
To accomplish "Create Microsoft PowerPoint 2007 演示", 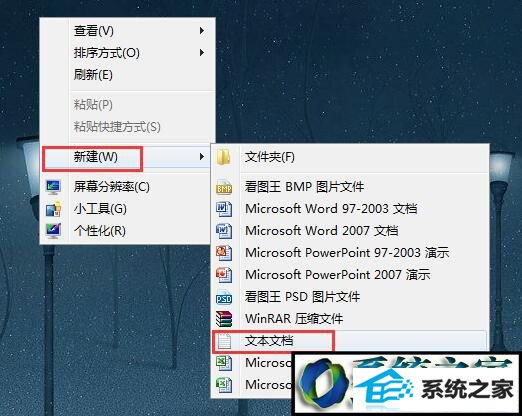I will tap(350, 275).
